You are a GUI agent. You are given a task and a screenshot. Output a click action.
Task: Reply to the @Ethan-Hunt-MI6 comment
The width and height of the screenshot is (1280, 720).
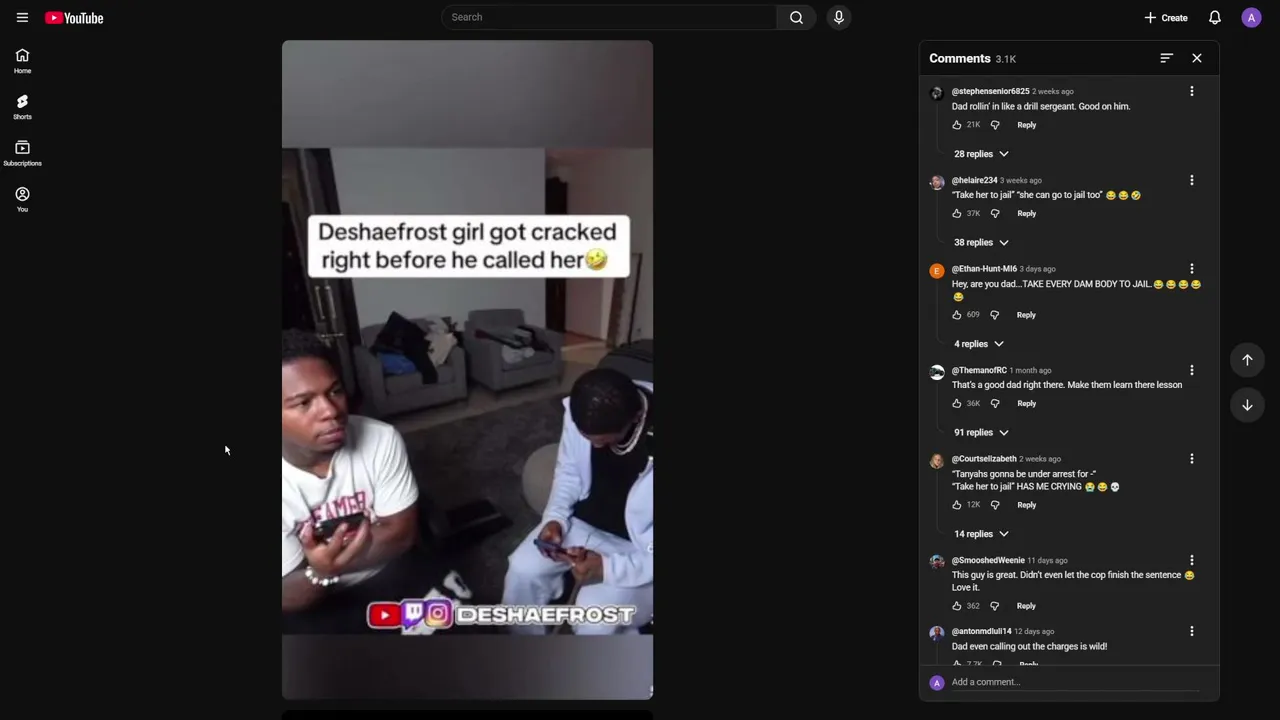pyautogui.click(x=1026, y=315)
